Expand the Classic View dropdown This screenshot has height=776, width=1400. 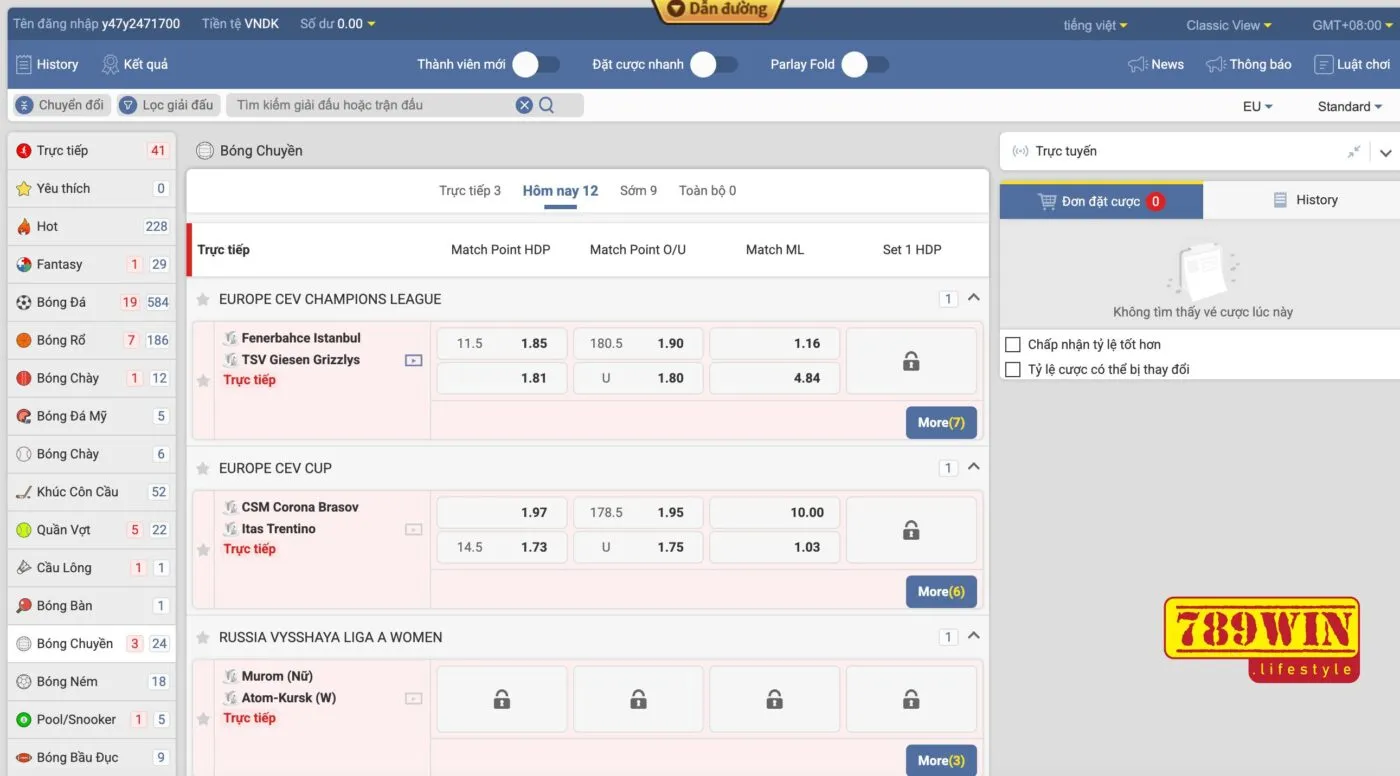[x=1228, y=25]
